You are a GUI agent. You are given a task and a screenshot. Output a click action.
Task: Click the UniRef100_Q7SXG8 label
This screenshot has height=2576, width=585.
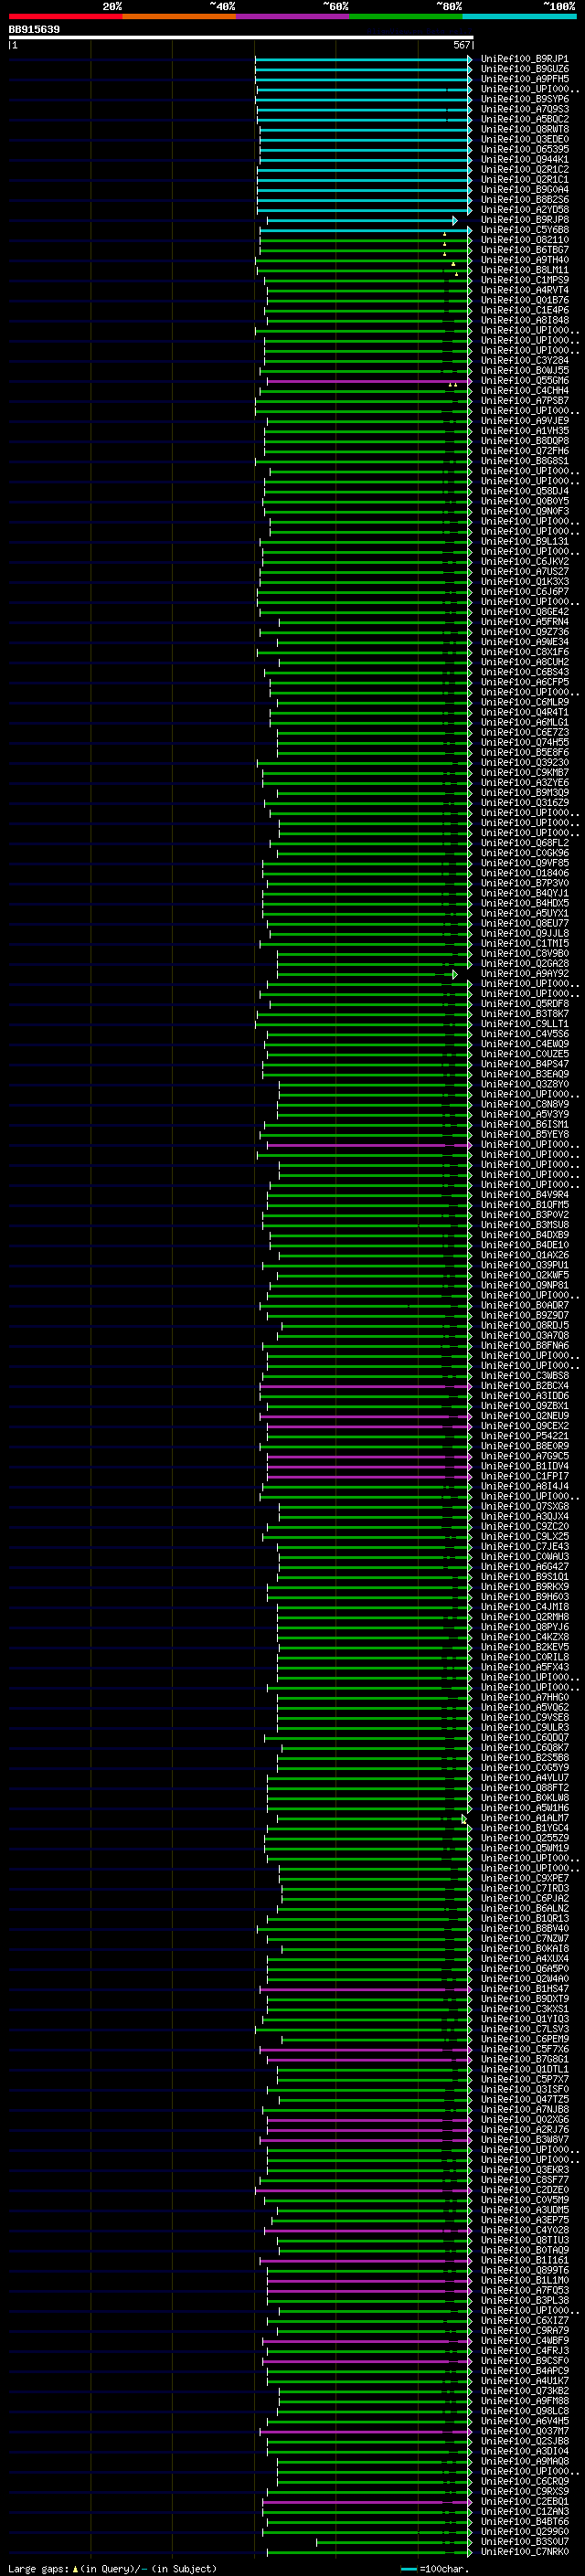[524, 1506]
